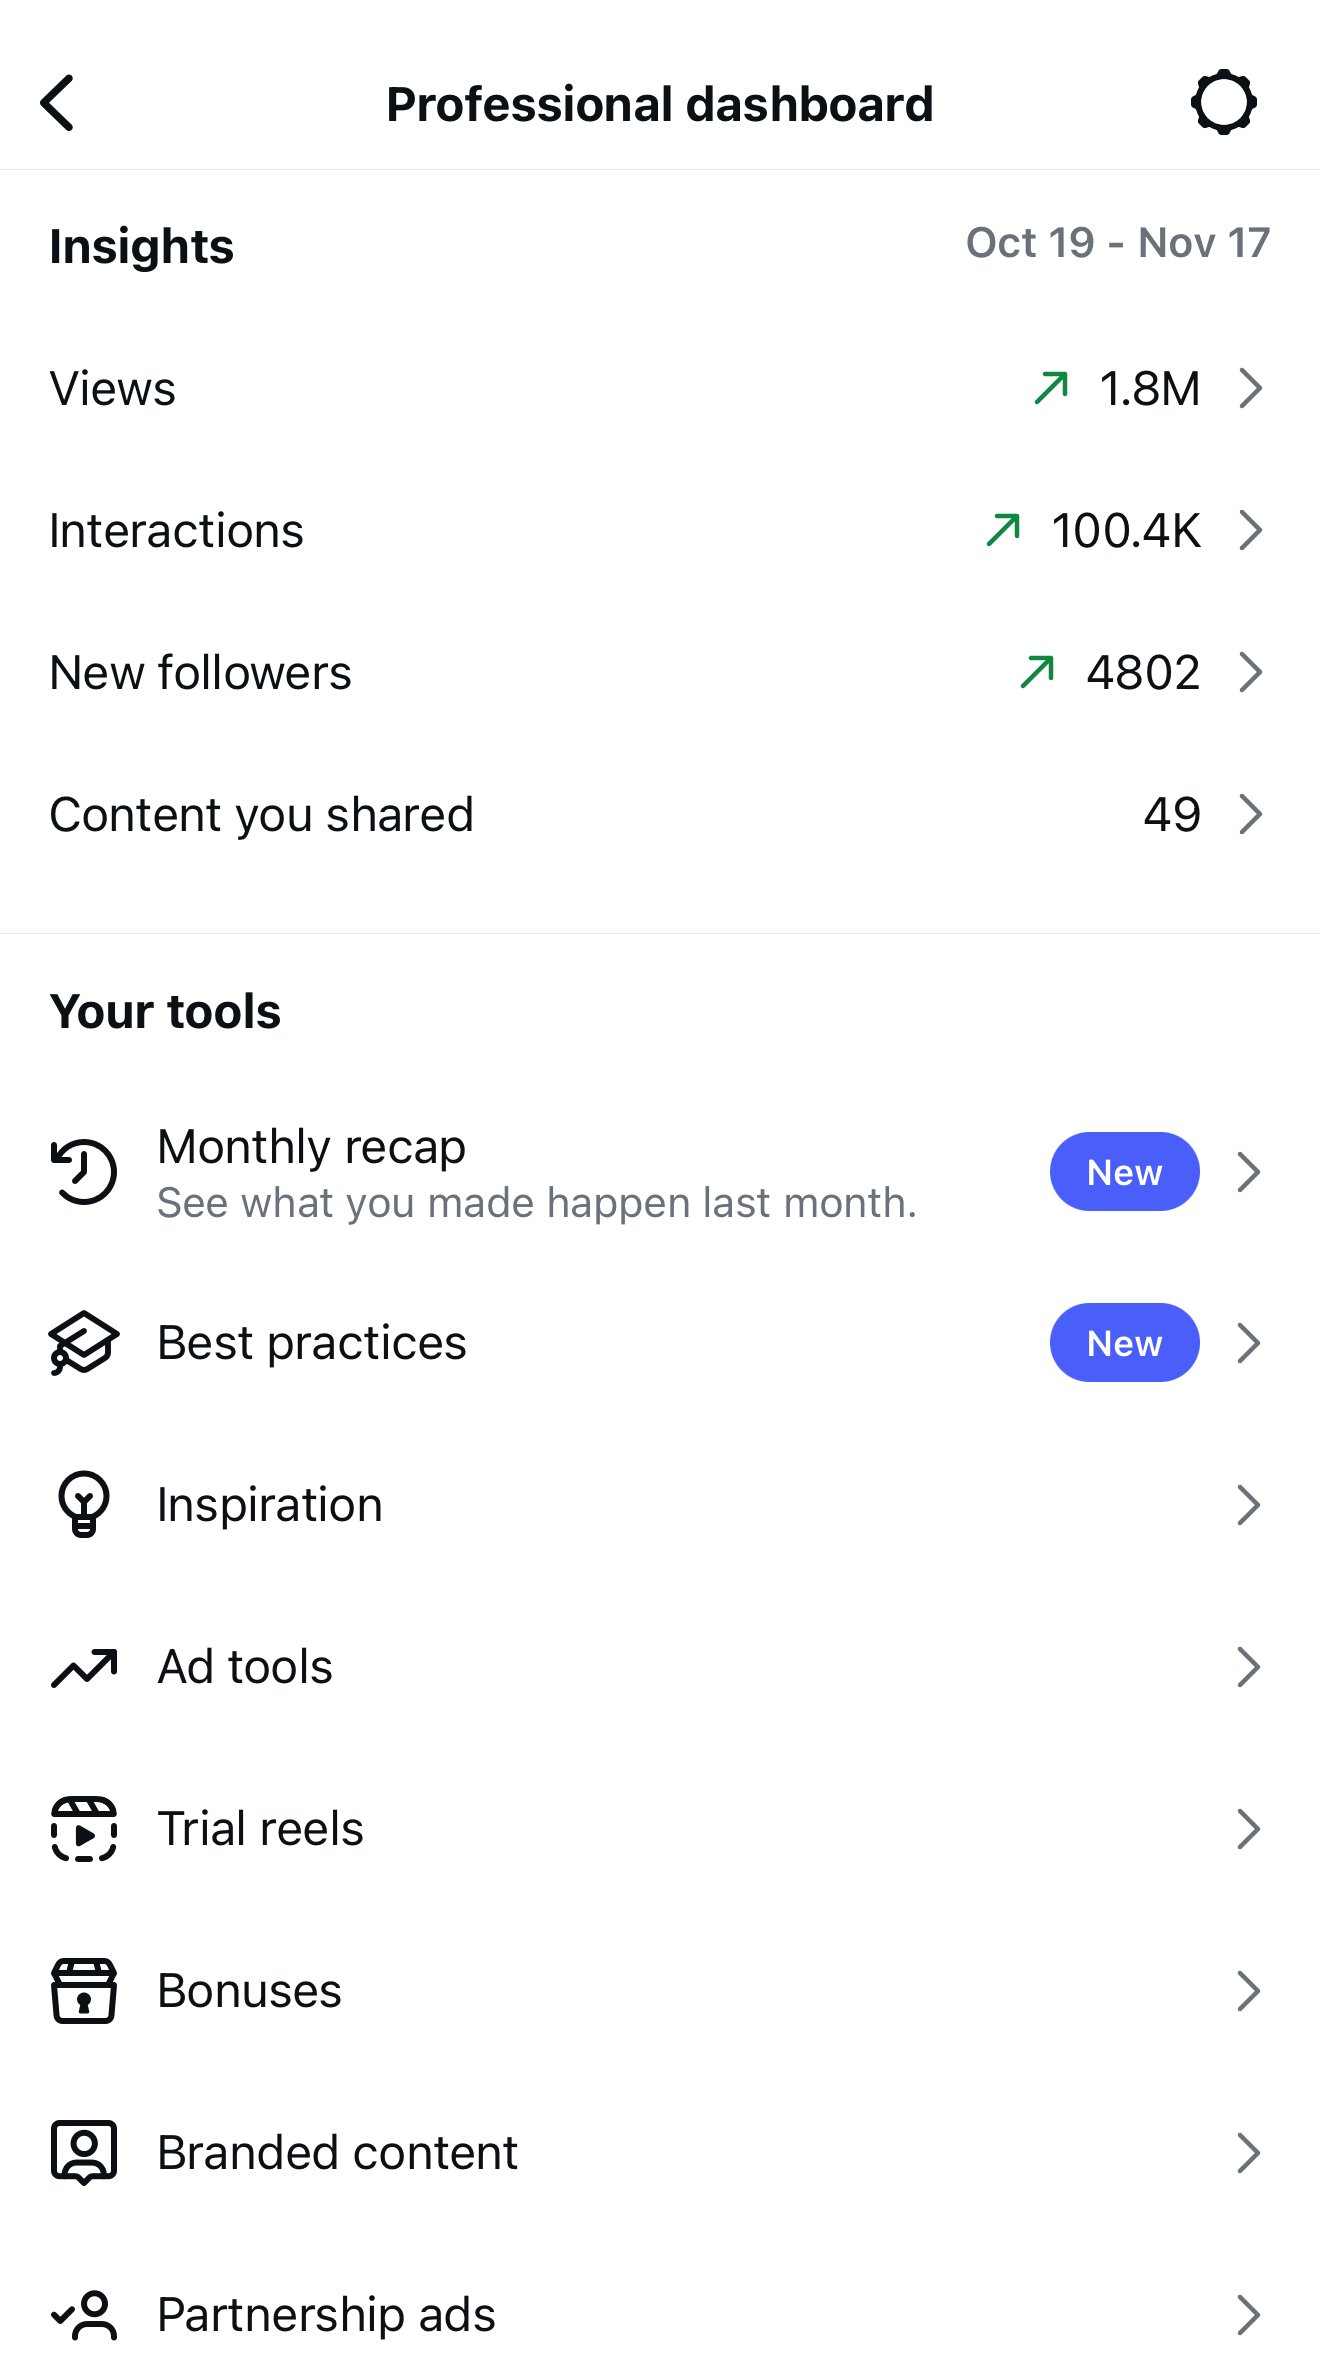1320x2372 pixels.
Task: Tap the back arrow icon
Action: point(58,103)
